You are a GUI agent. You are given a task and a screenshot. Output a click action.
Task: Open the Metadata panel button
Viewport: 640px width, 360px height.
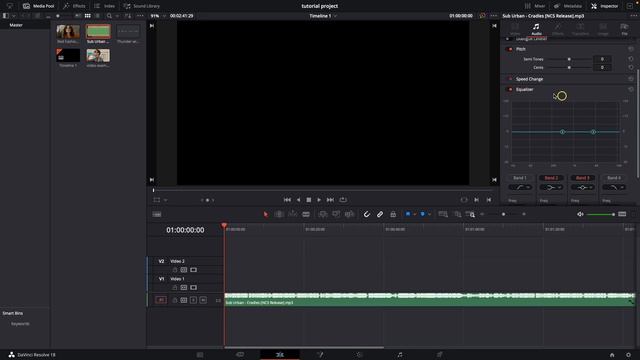click(x=568, y=6)
